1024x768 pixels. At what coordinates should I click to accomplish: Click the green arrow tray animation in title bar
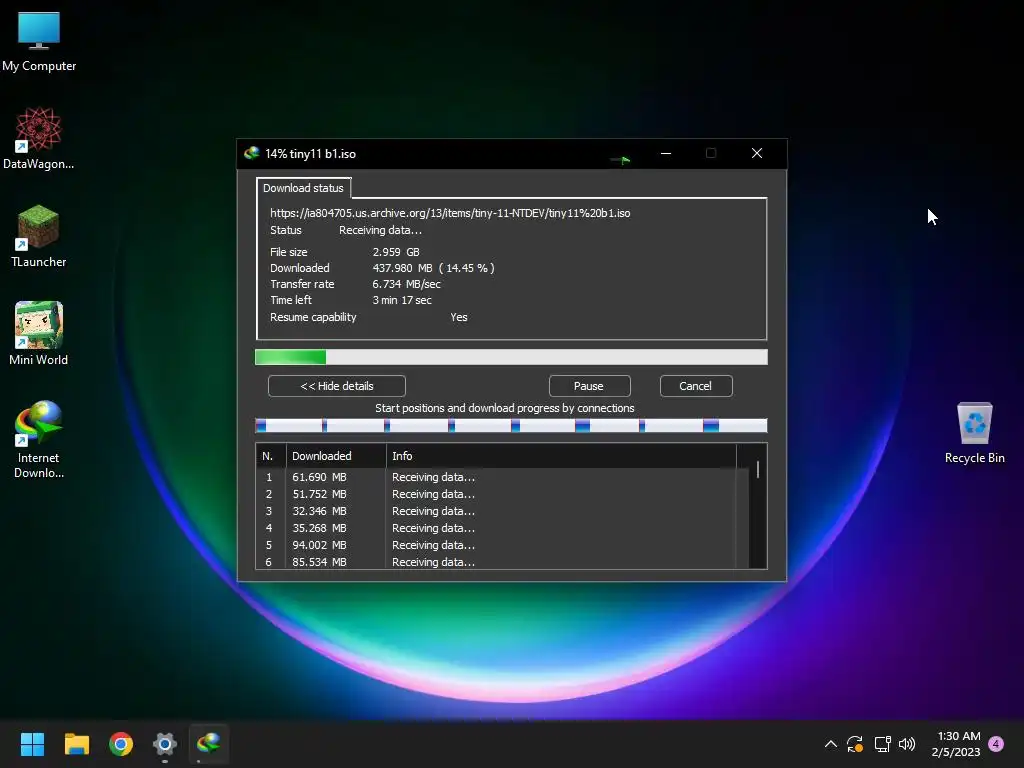[x=620, y=159]
